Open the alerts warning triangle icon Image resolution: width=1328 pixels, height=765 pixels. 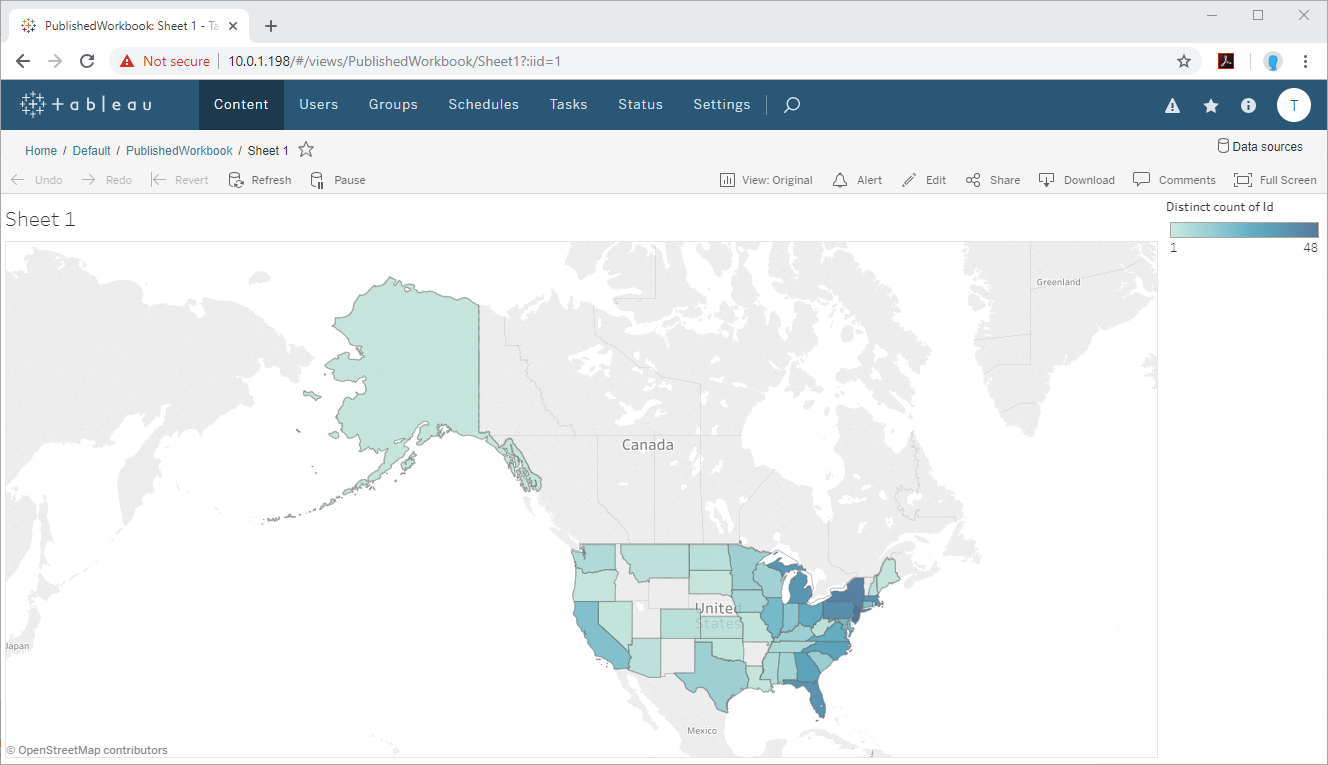point(1173,106)
